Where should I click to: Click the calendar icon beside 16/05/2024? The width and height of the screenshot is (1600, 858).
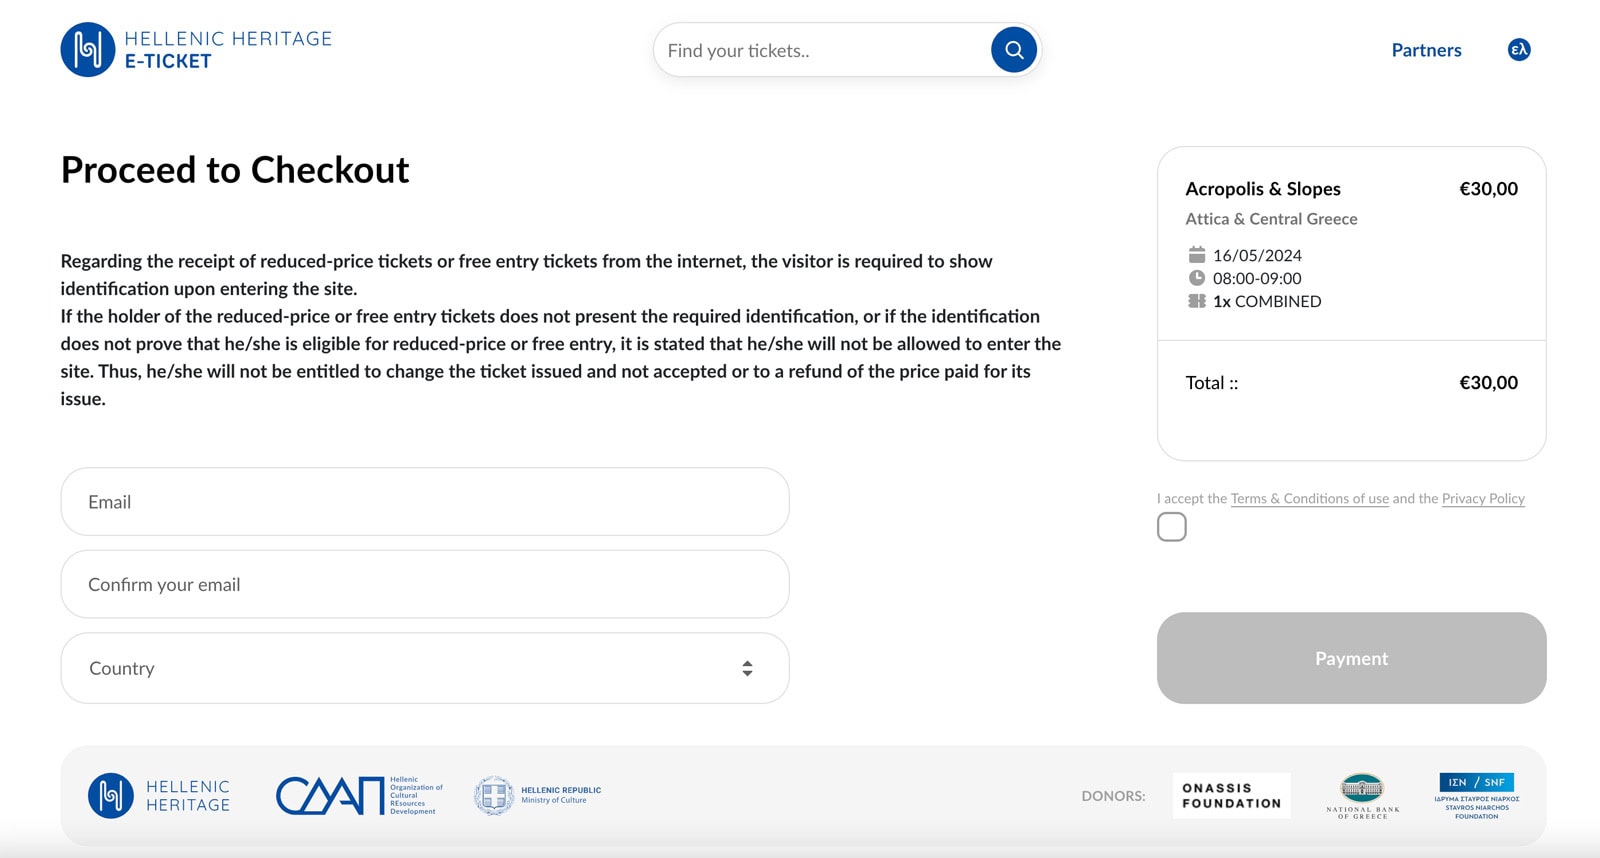pyautogui.click(x=1196, y=255)
